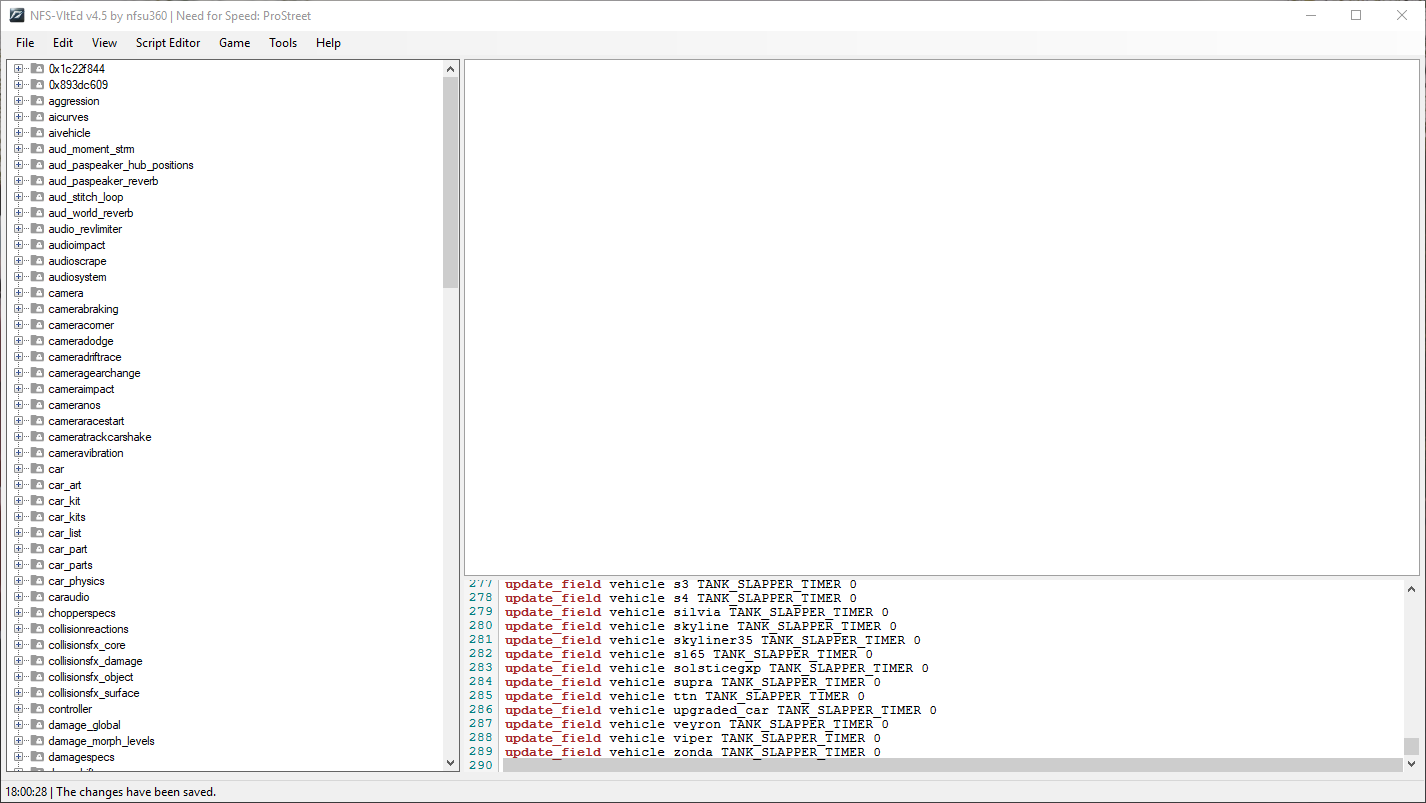1426x803 pixels.
Task: Select collisionsfx_surface tree item
Action: [x=94, y=693]
